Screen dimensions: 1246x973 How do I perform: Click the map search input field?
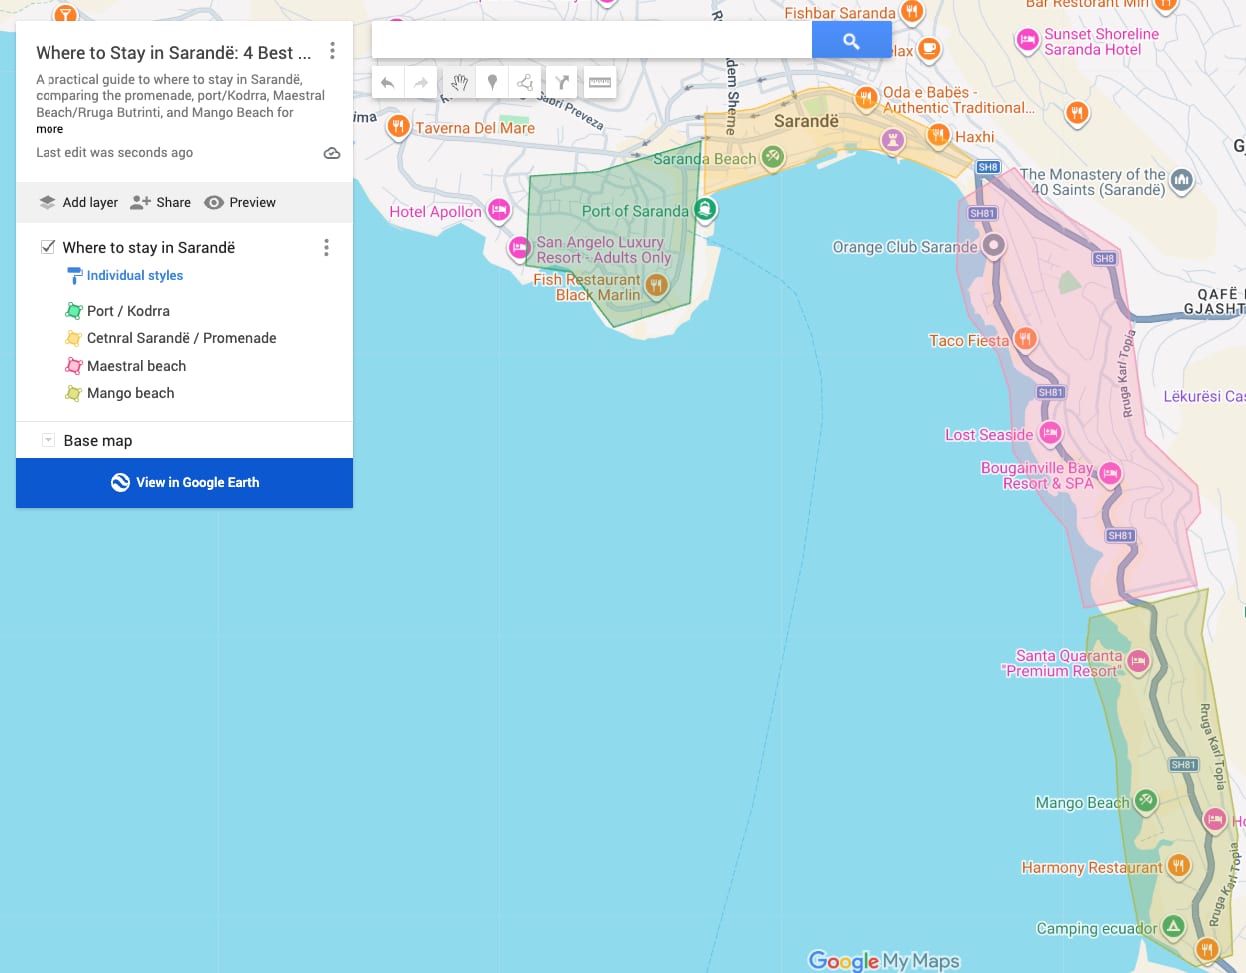coord(592,41)
